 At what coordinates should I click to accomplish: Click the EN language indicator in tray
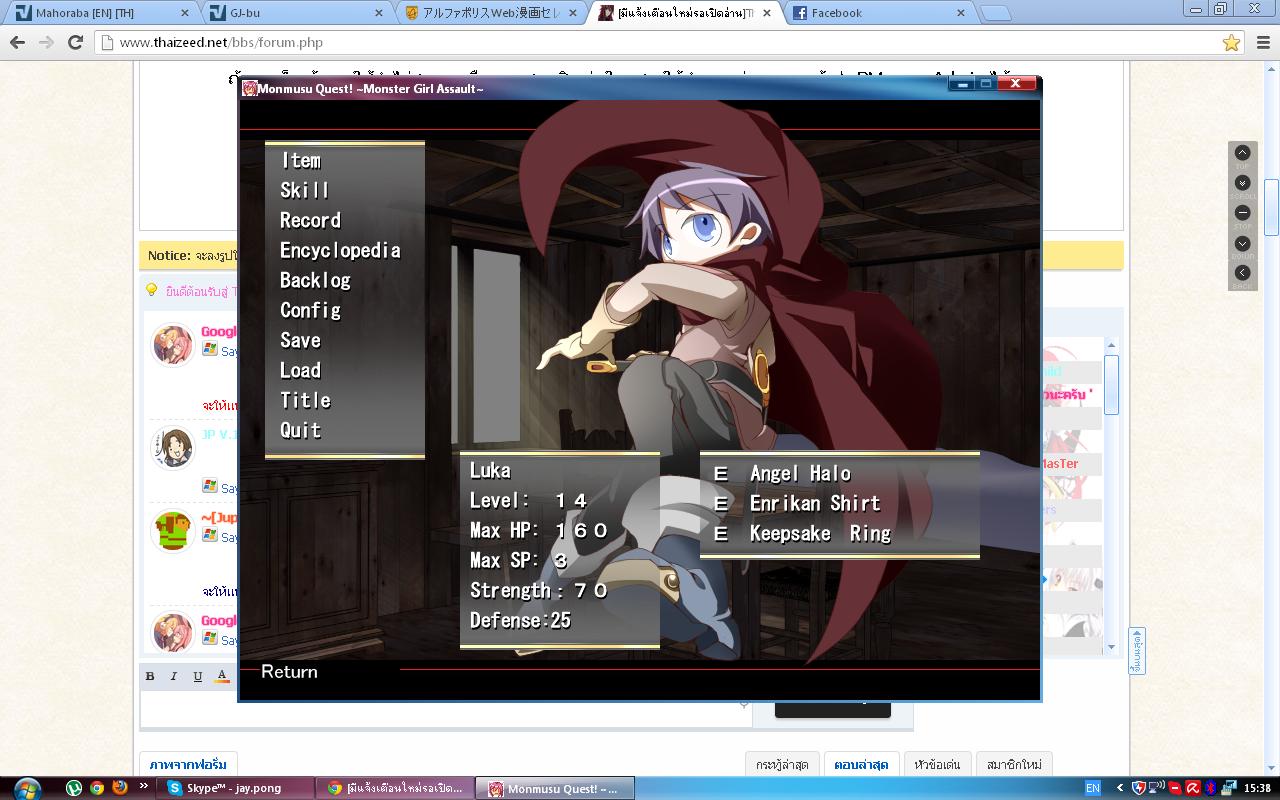click(x=1093, y=788)
